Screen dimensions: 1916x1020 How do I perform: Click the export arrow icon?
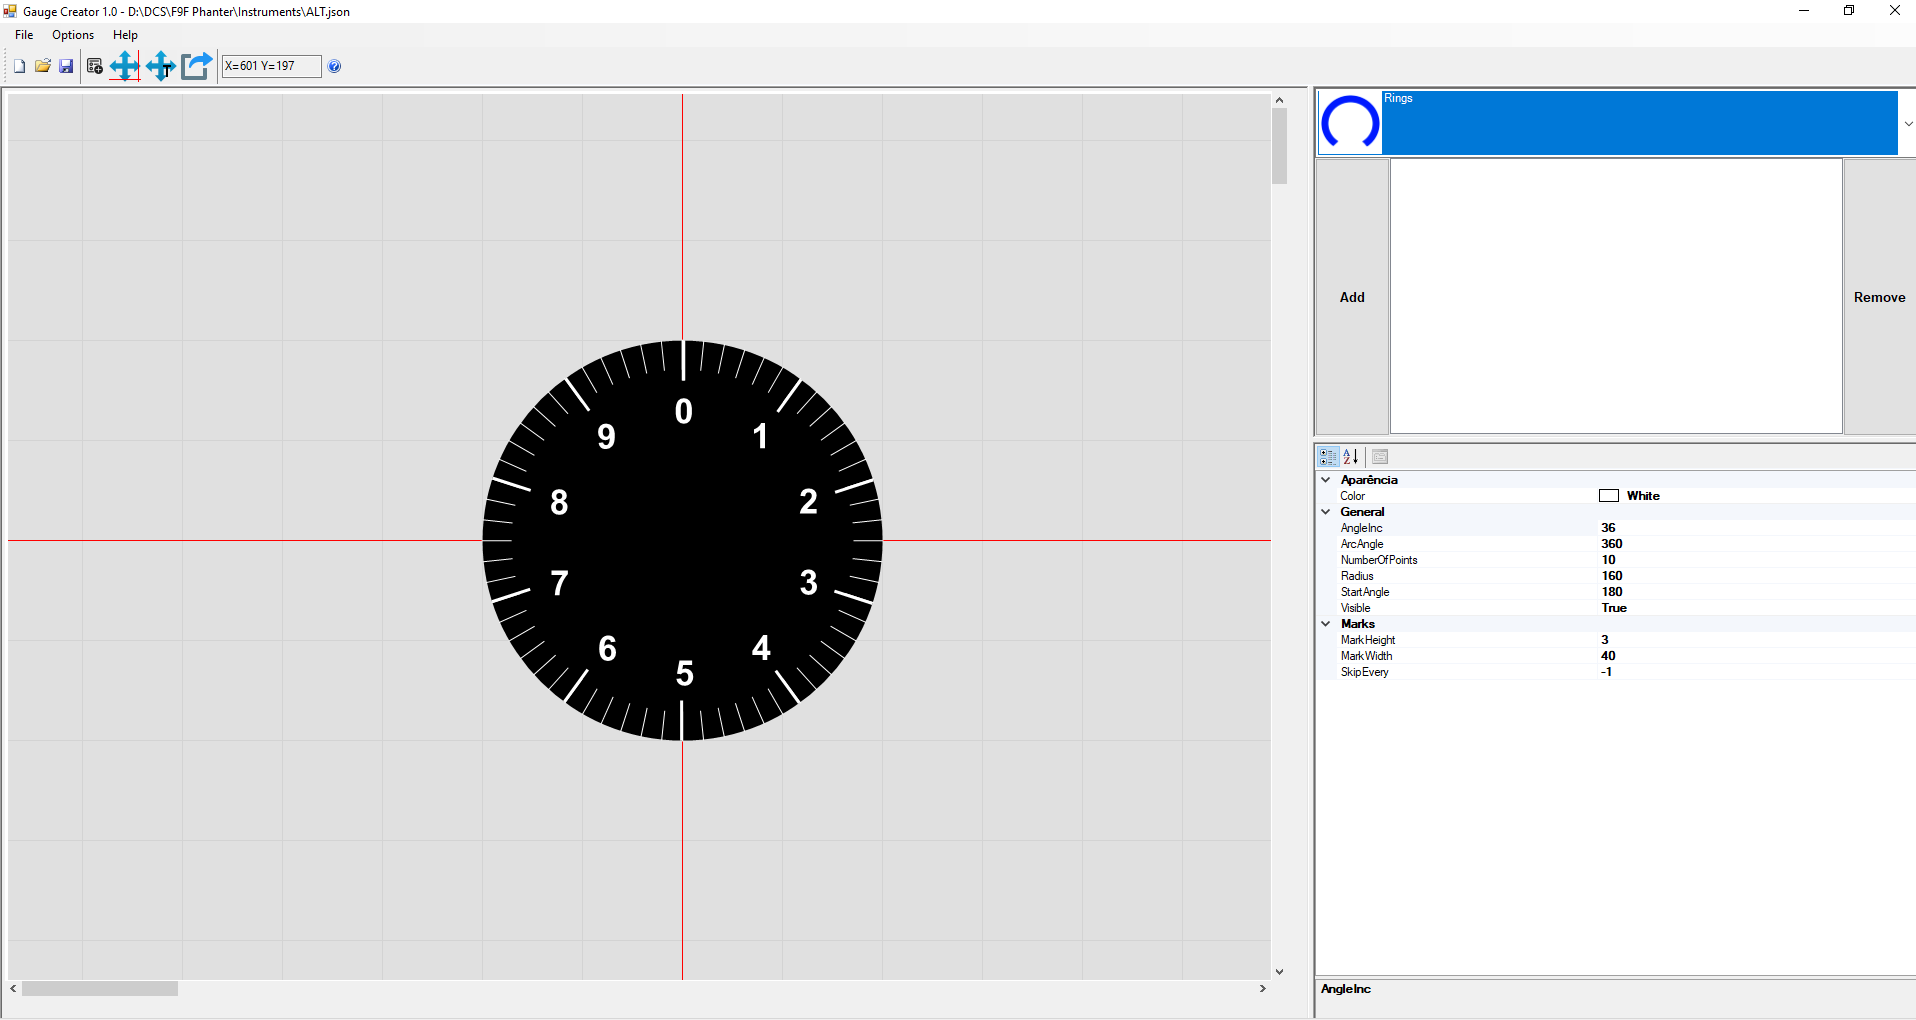pos(197,66)
